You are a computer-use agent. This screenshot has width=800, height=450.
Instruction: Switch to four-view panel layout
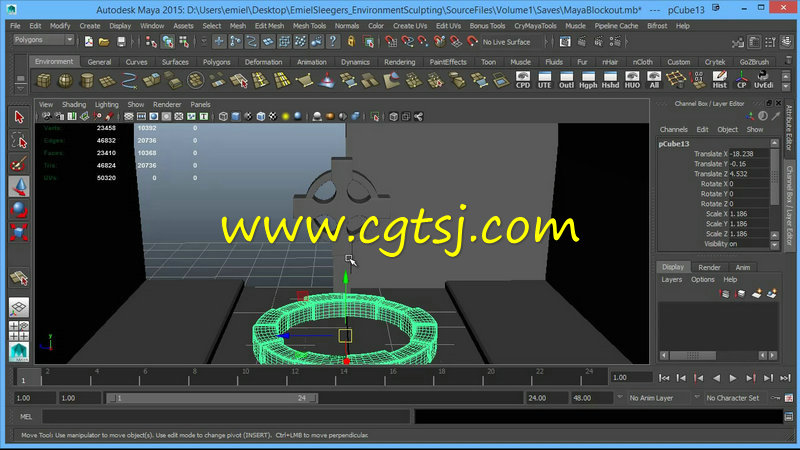click(19, 331)
